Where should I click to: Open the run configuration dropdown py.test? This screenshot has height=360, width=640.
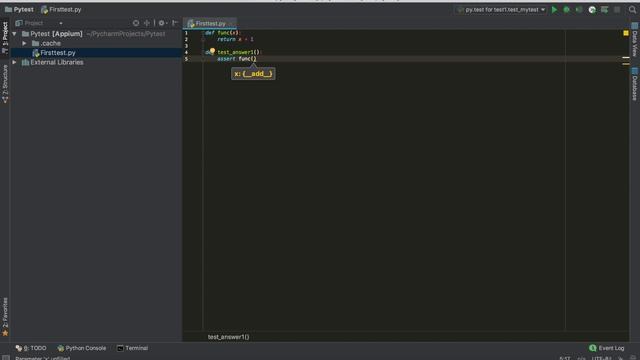(501, 9)
